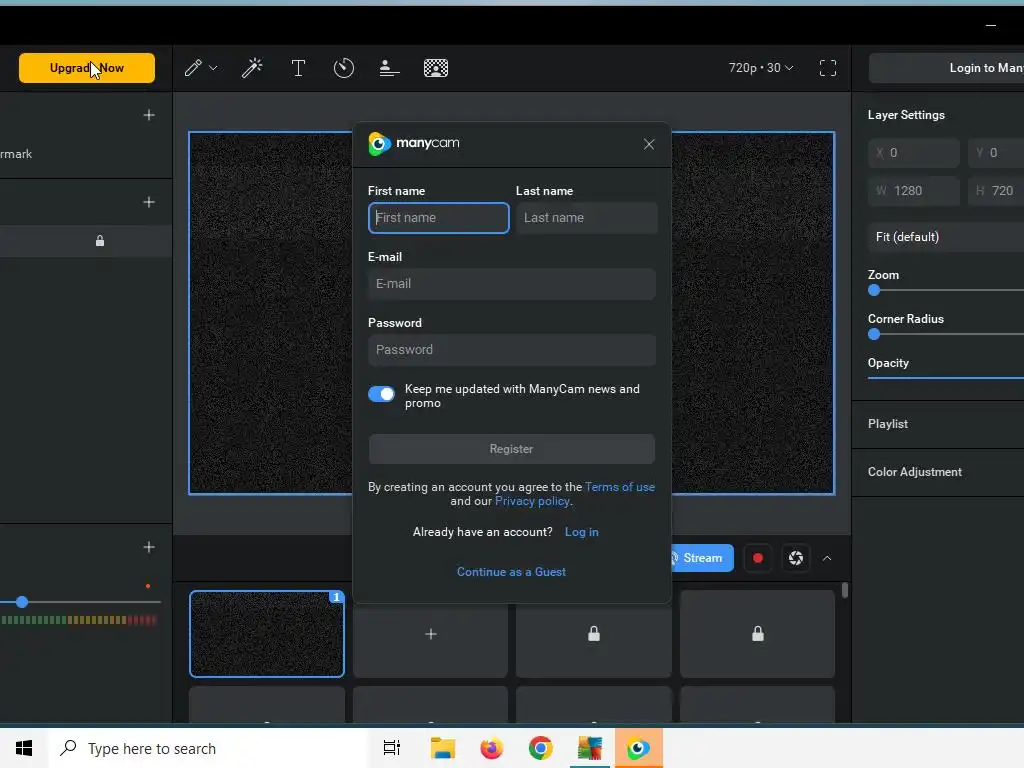This screenshot has height=768, width=1024.
Task: Select preset thumbnail number 1
Action: coord(267,634)
